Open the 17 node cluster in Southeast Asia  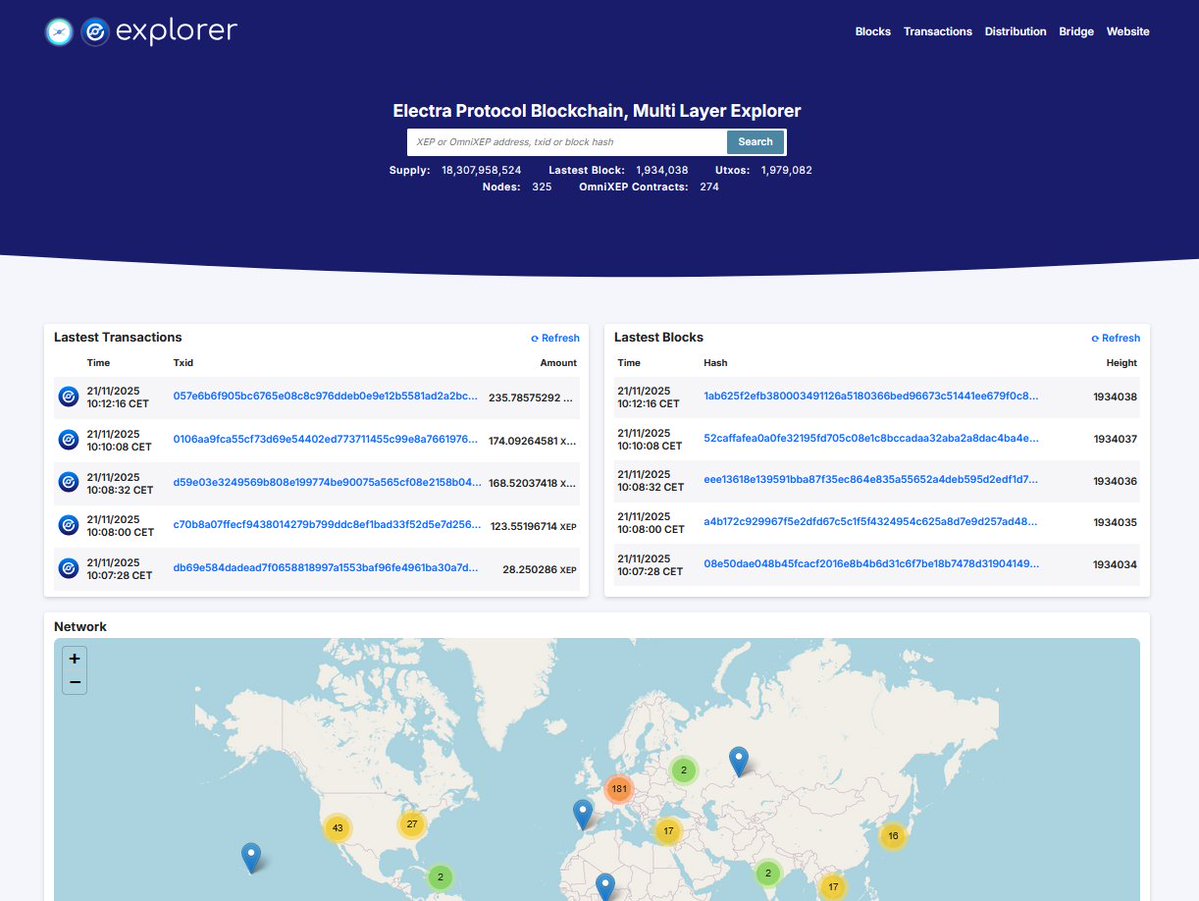(833, 886)
